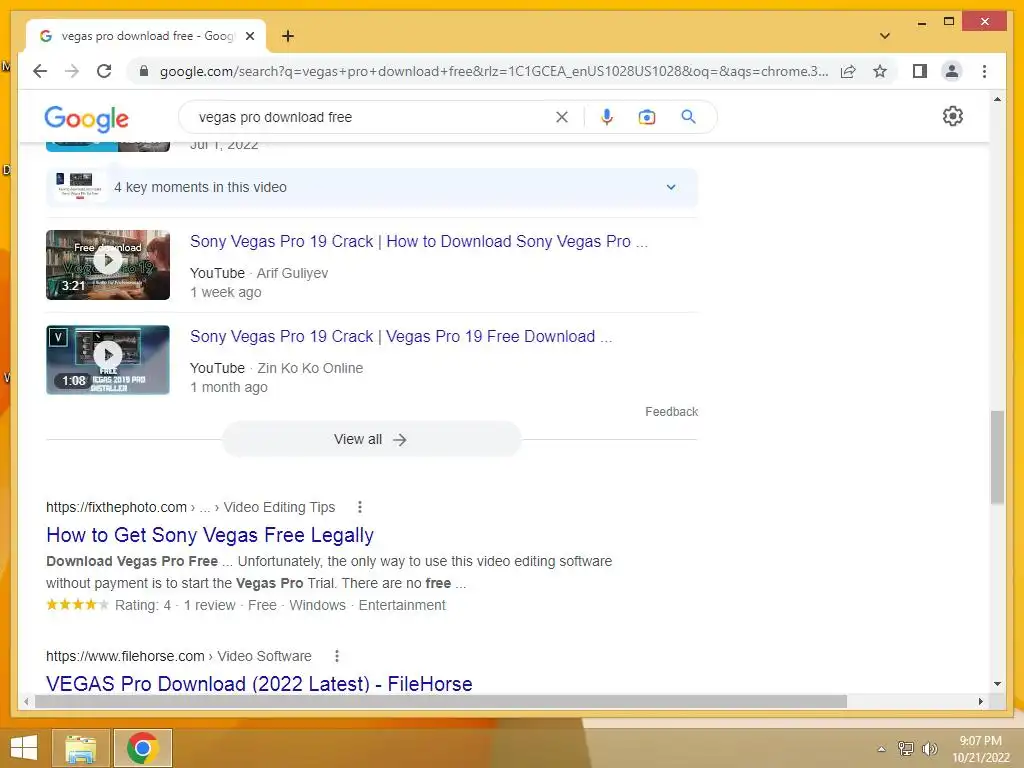Search by voice microphone icon
This screenshot has height=768, width=1024.
click(607, 117)
